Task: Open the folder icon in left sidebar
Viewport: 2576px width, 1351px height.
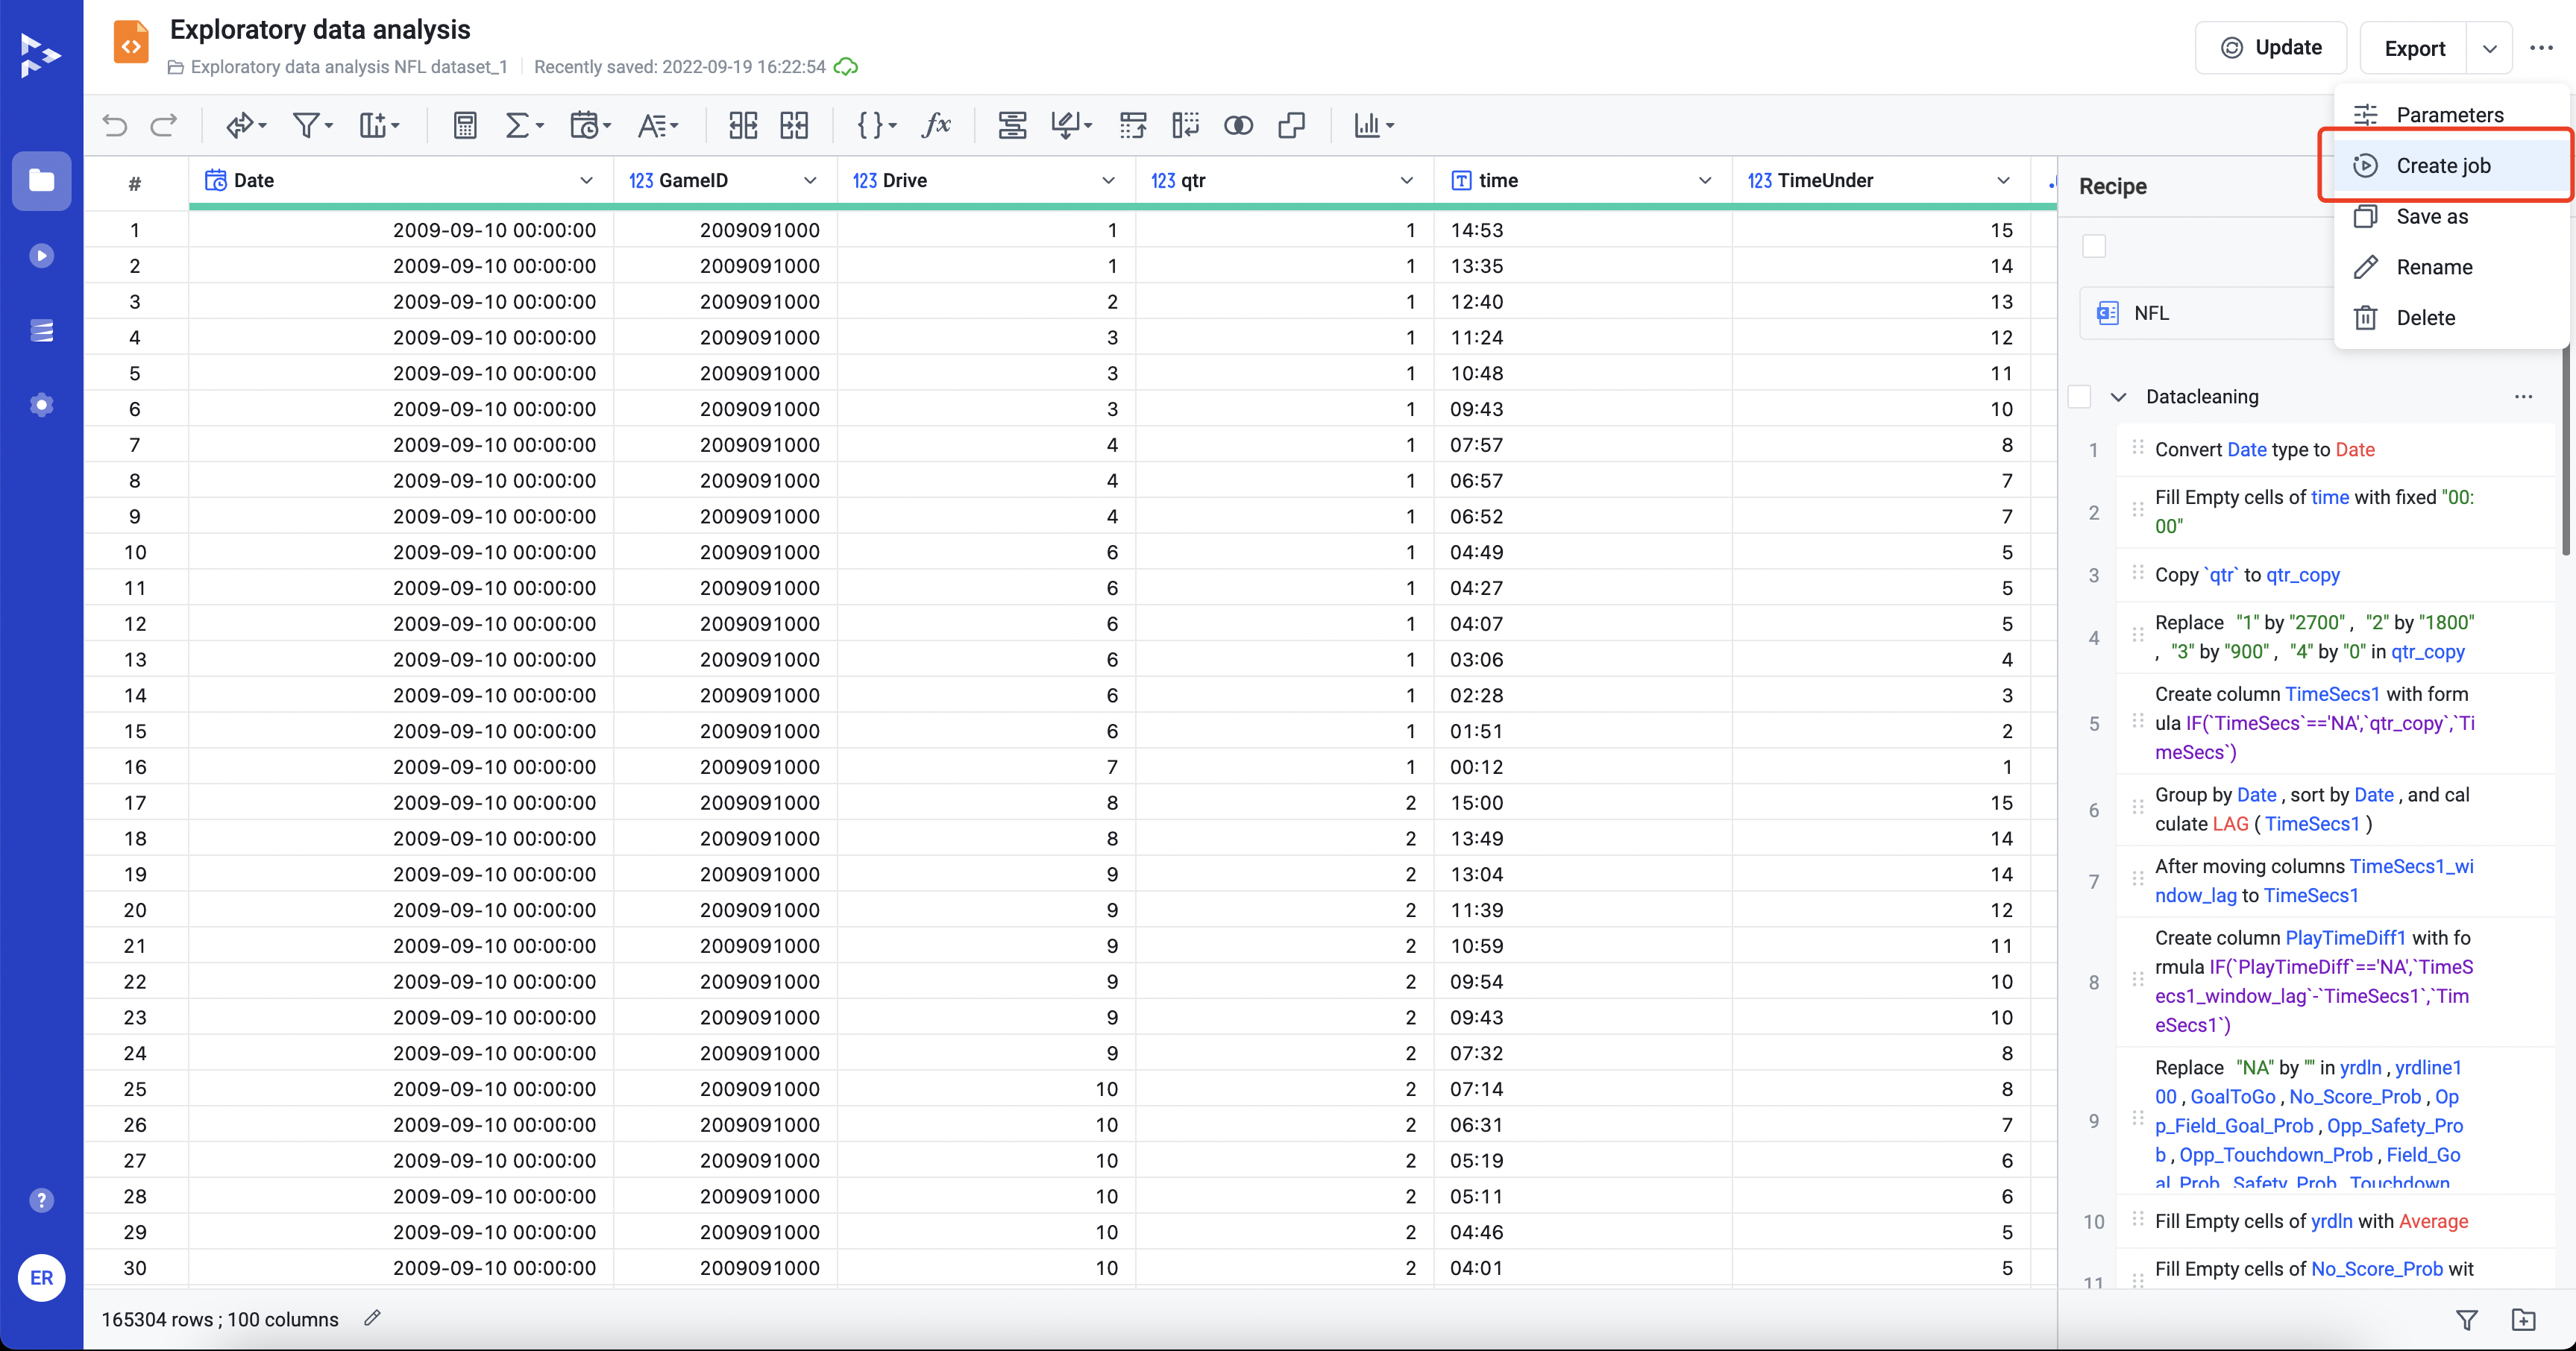Action: [x=41, y=180]
